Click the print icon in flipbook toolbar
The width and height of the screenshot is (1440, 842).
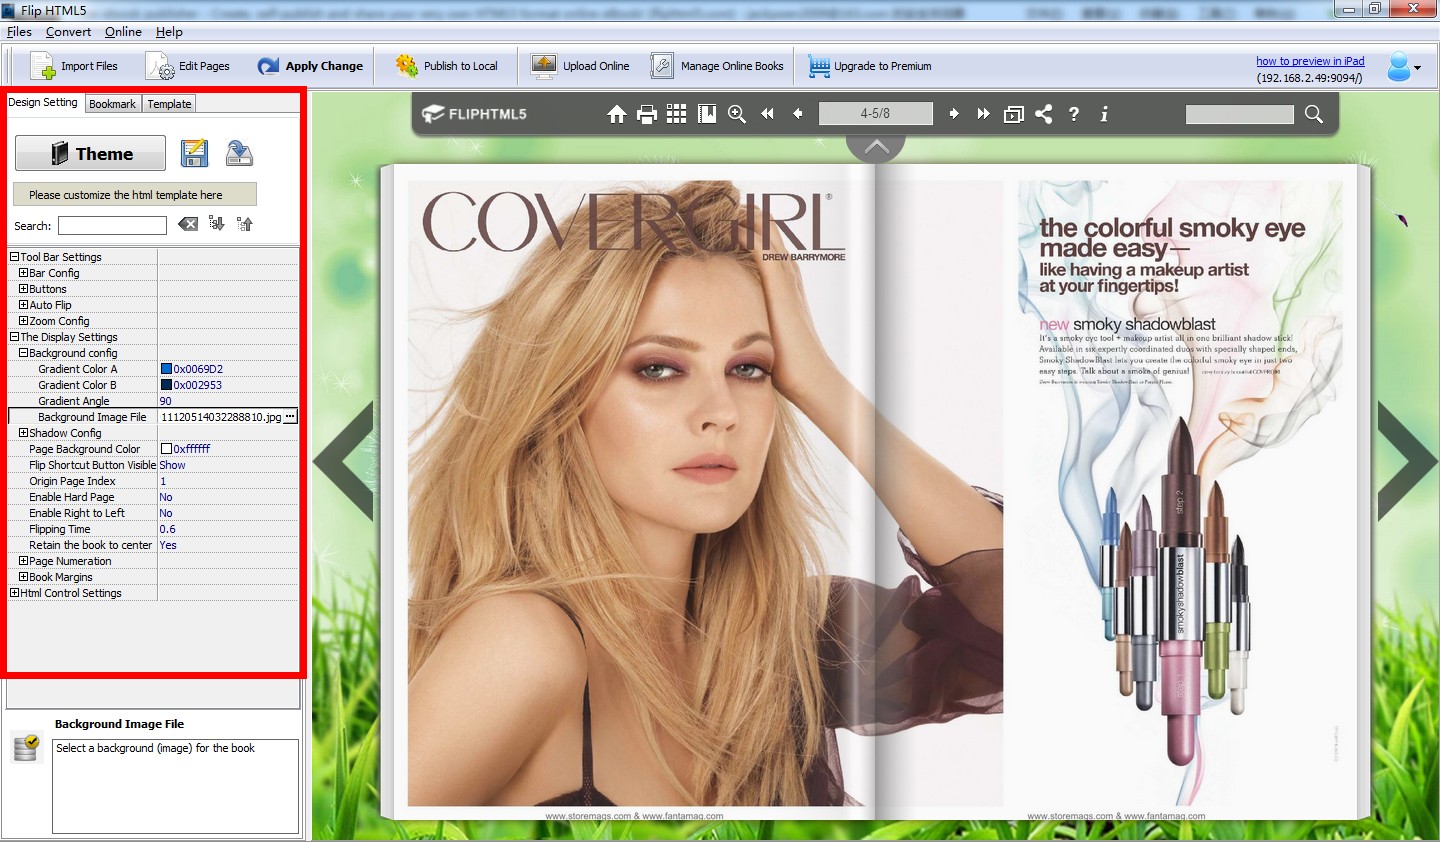point(647,114)
